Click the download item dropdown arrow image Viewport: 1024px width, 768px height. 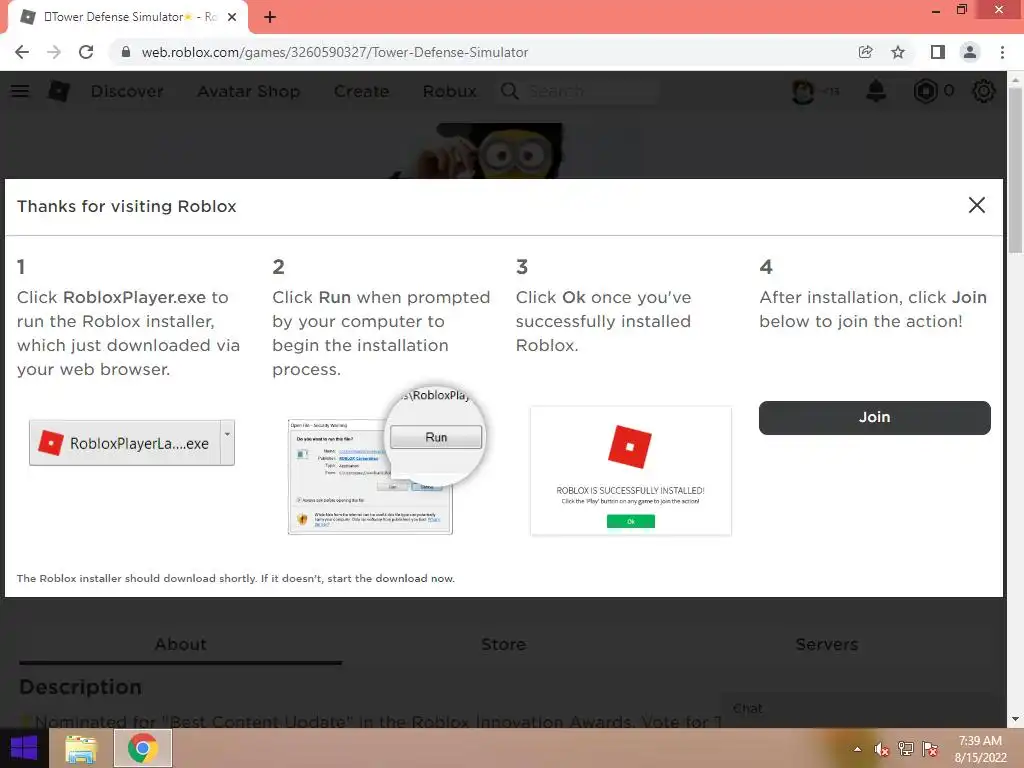[x=227, y=442]
